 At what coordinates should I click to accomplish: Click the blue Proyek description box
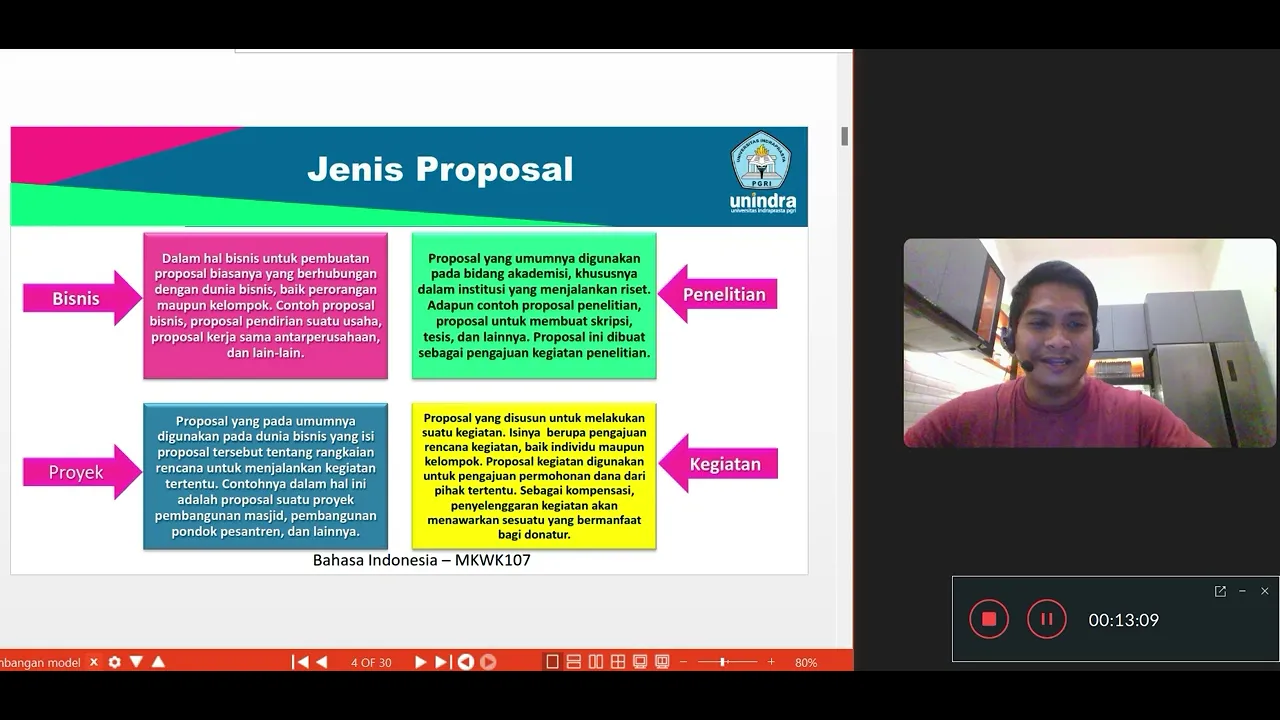pyautogui.click(x=265, y=476)
